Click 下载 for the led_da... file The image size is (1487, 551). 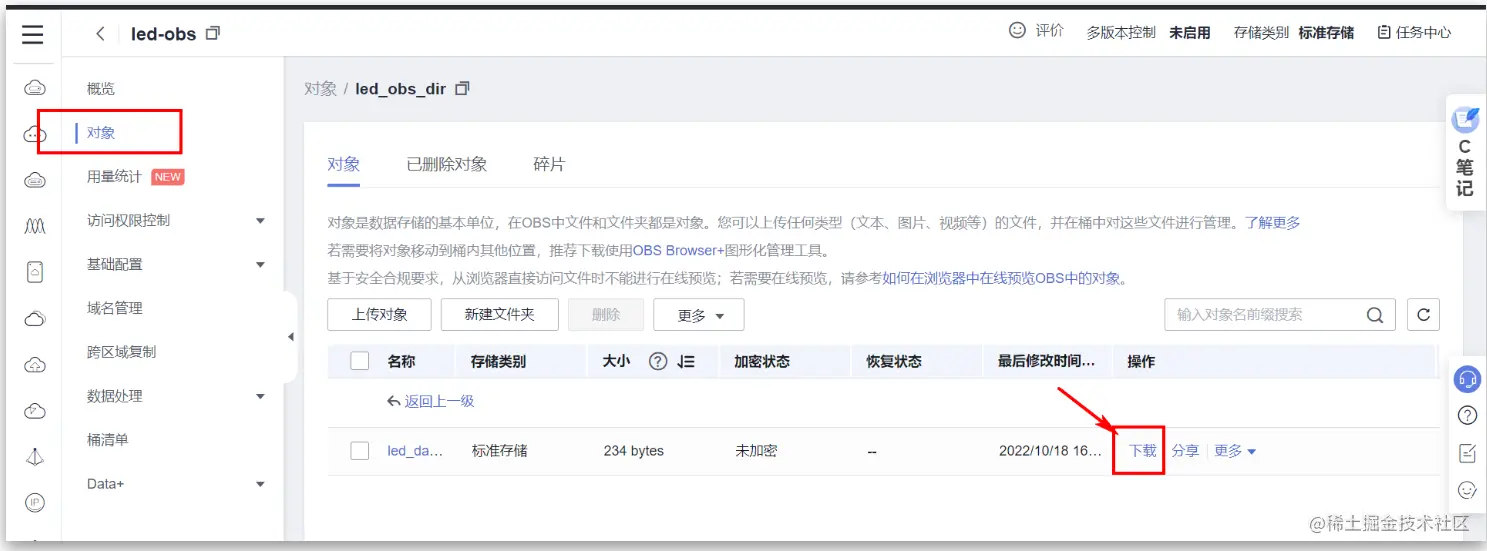point(1143,451)
